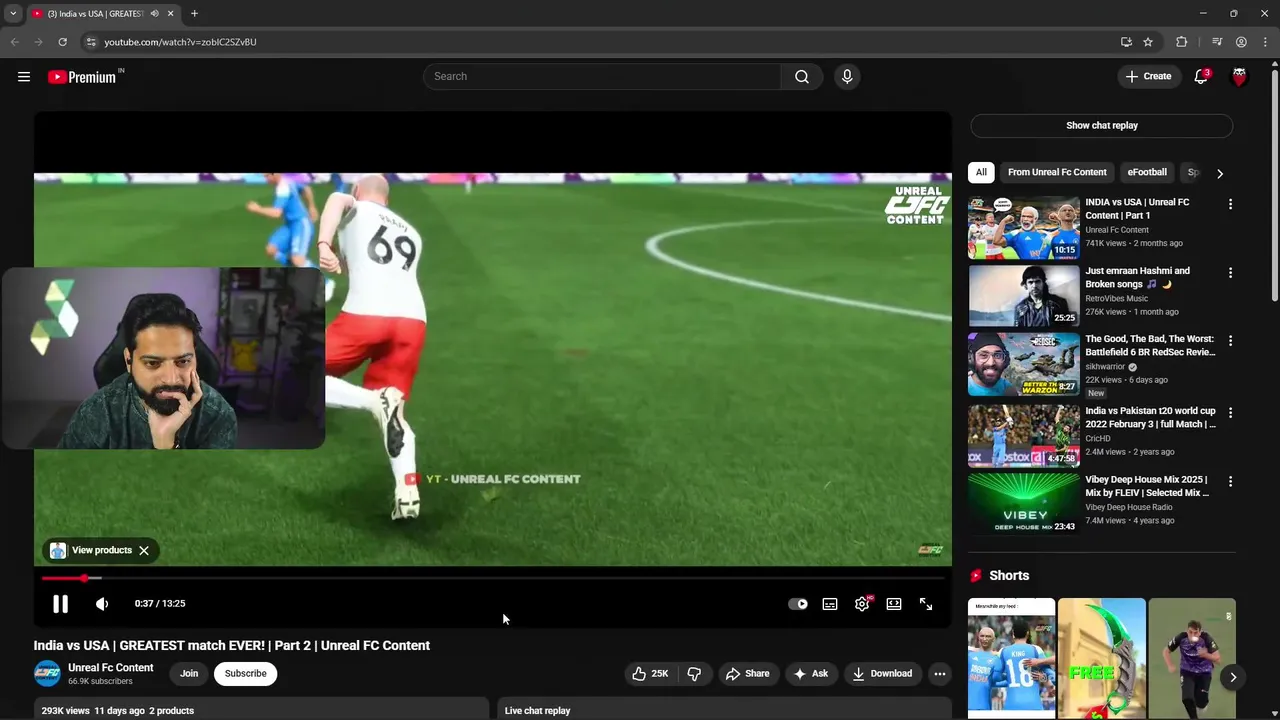Viewport: 1280px width, 720px height.
Task: Pause the video
Action: click(60, 604)
